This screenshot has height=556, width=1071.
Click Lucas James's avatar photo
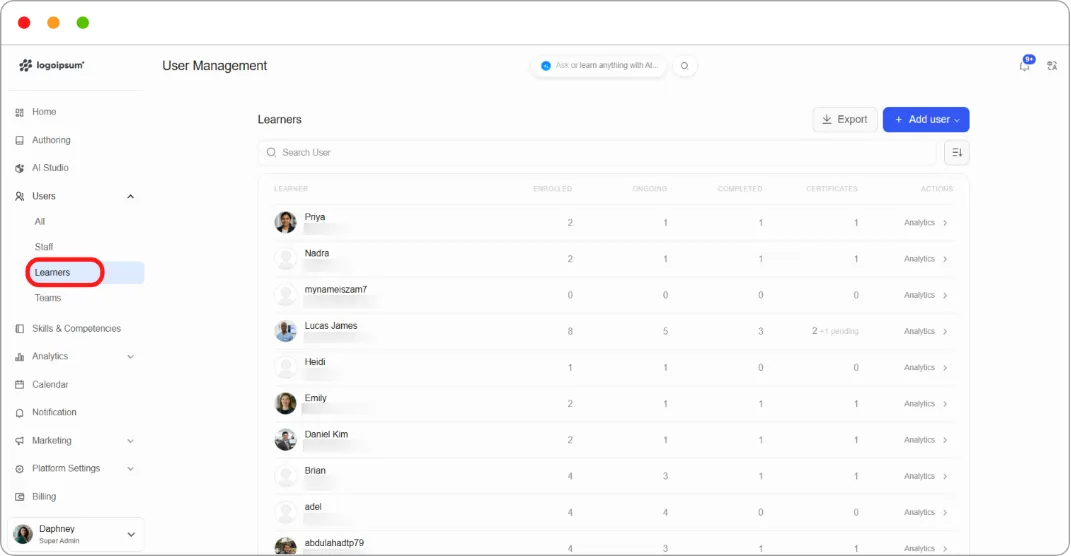[x=286, y=331]
